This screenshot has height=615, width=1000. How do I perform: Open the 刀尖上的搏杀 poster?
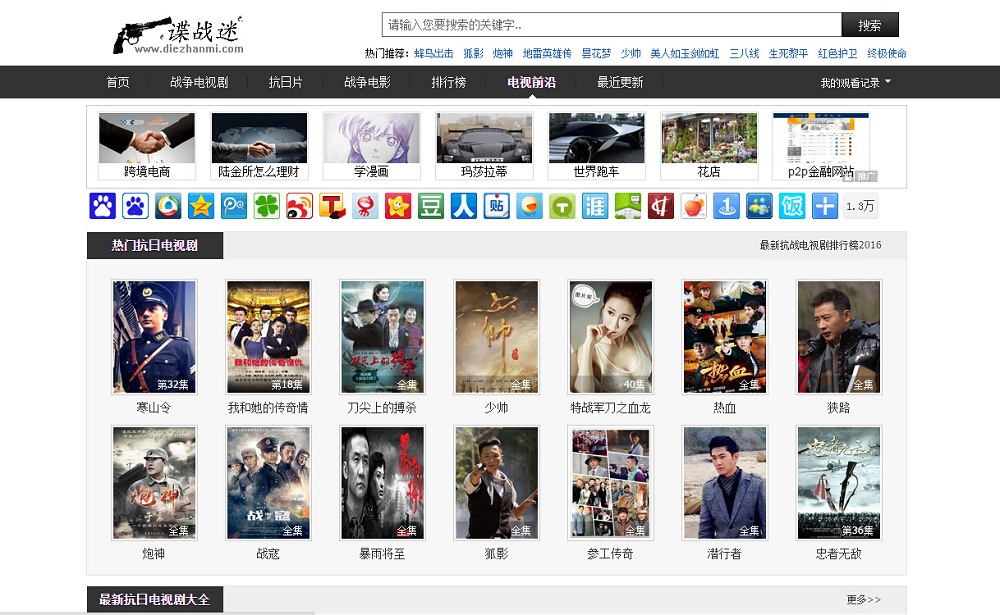[382, 337]
